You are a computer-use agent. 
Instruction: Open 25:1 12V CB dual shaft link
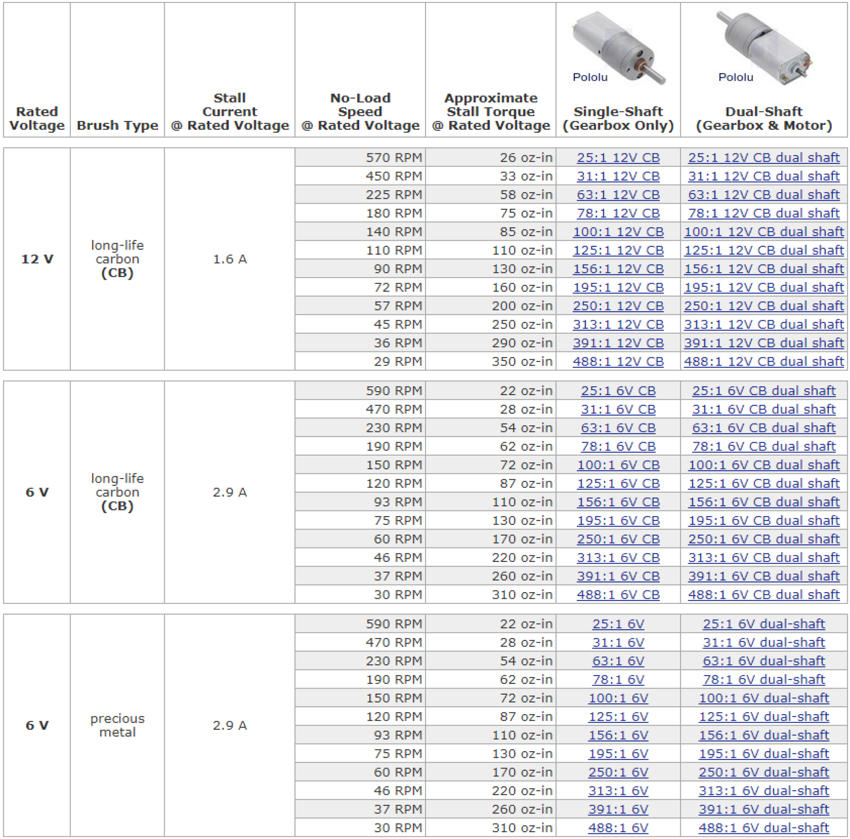point(764,158)
